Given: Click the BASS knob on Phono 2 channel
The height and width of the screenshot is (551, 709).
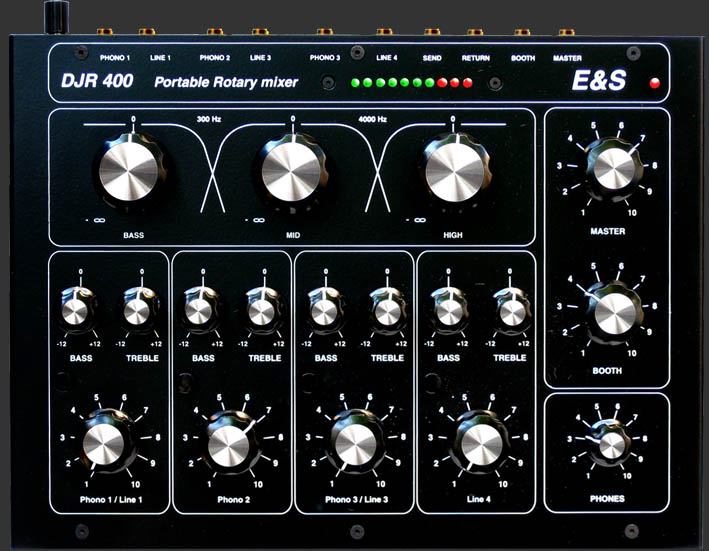Looking at the screenshot, I should click(200, 309).
